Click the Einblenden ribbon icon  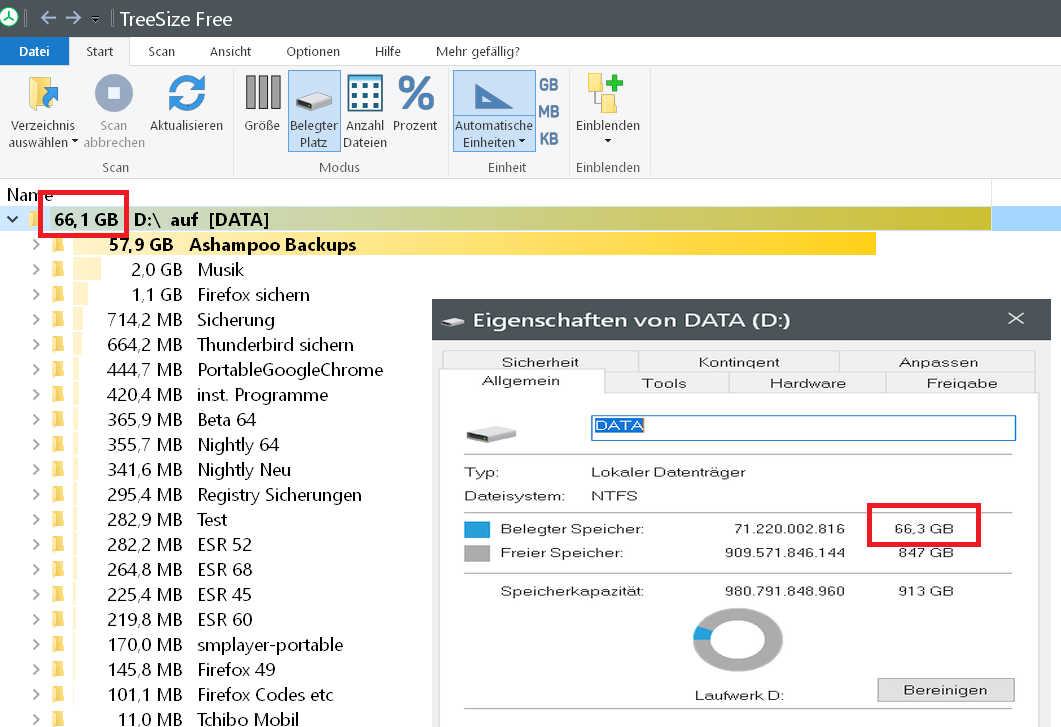607,94
